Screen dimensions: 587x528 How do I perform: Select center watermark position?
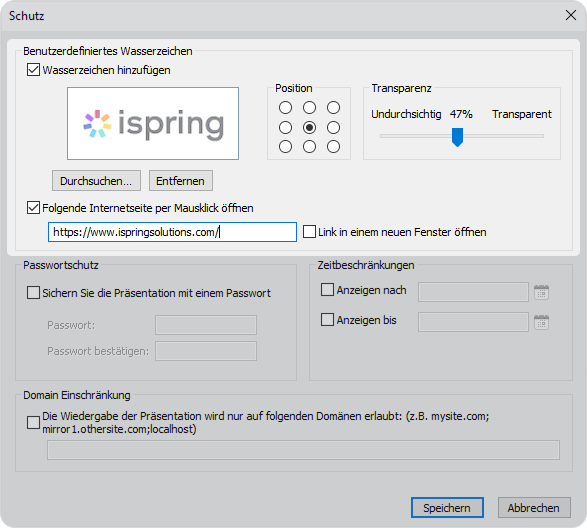pyautogui.click(x=309, y=127)
